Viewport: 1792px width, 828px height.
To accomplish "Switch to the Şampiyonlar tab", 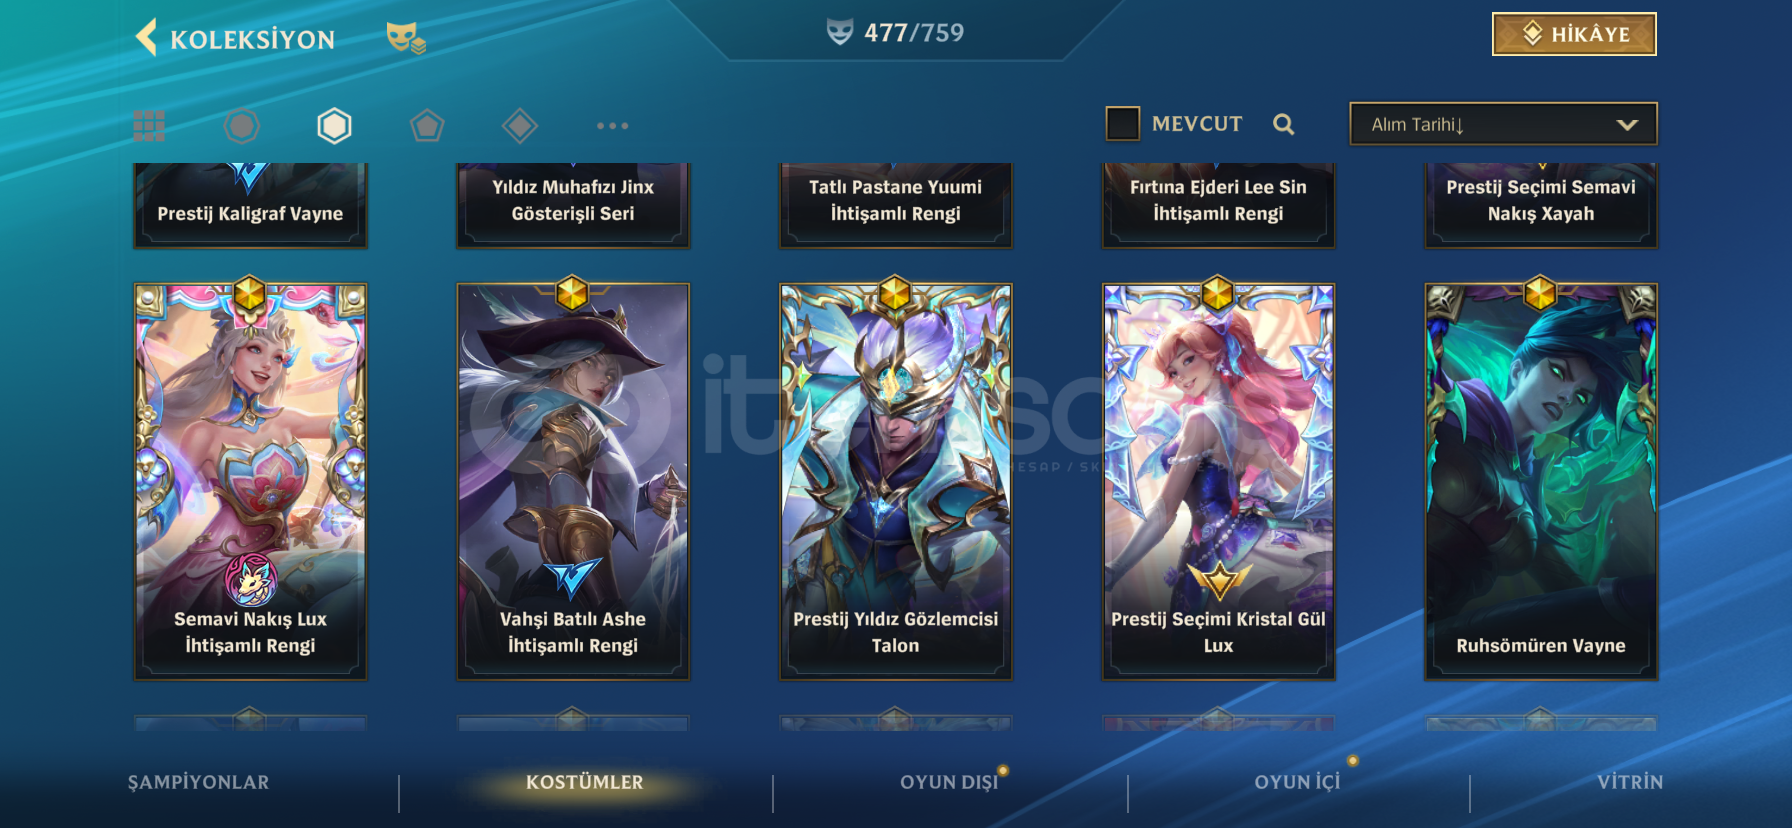I will tap(198, 782).
